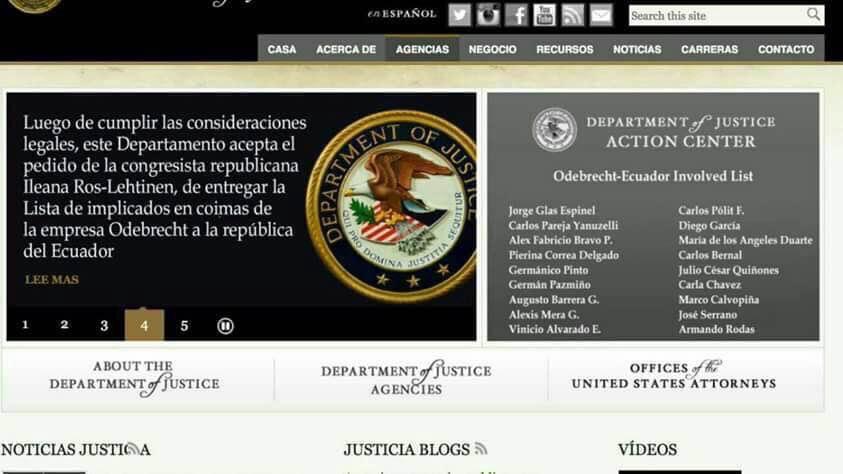Open the Facebook social icon
This screenshot has width=843, height=474.
click(x=517, y=15)
